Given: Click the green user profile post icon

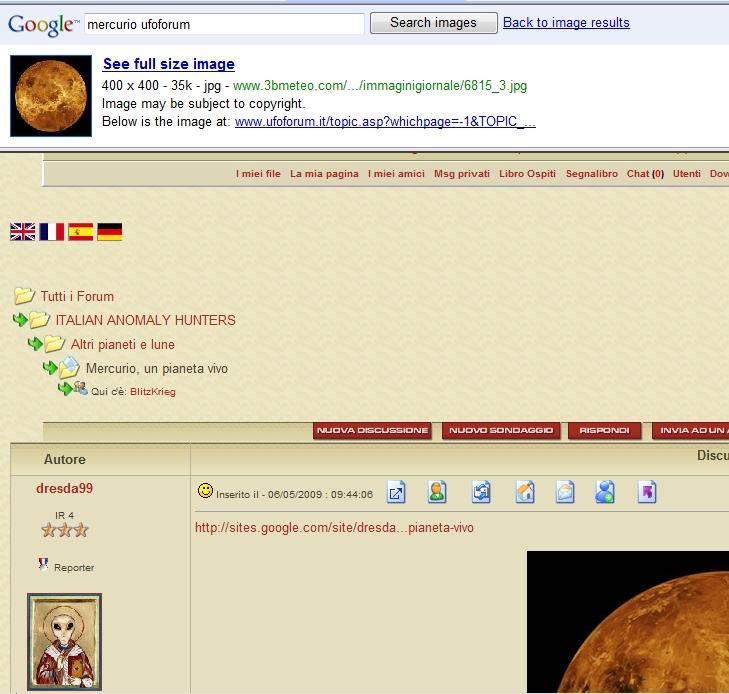Looking at the screenshot, I should pyautogui.click(x=437, y=492).
